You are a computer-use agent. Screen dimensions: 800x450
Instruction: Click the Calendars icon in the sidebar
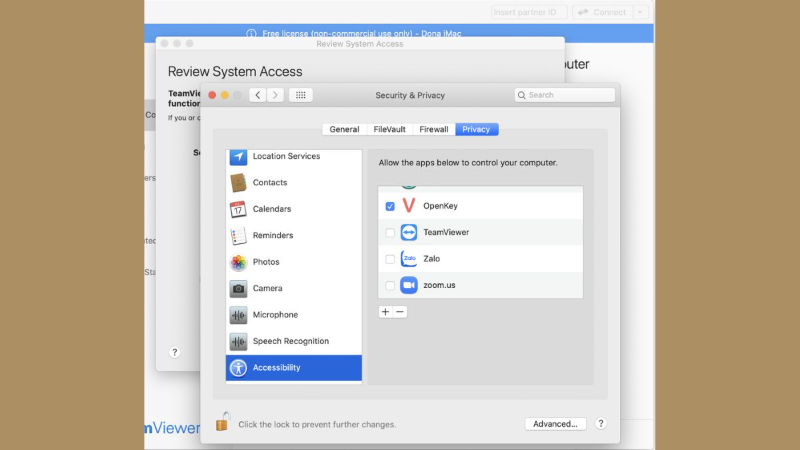coord(238,209)
